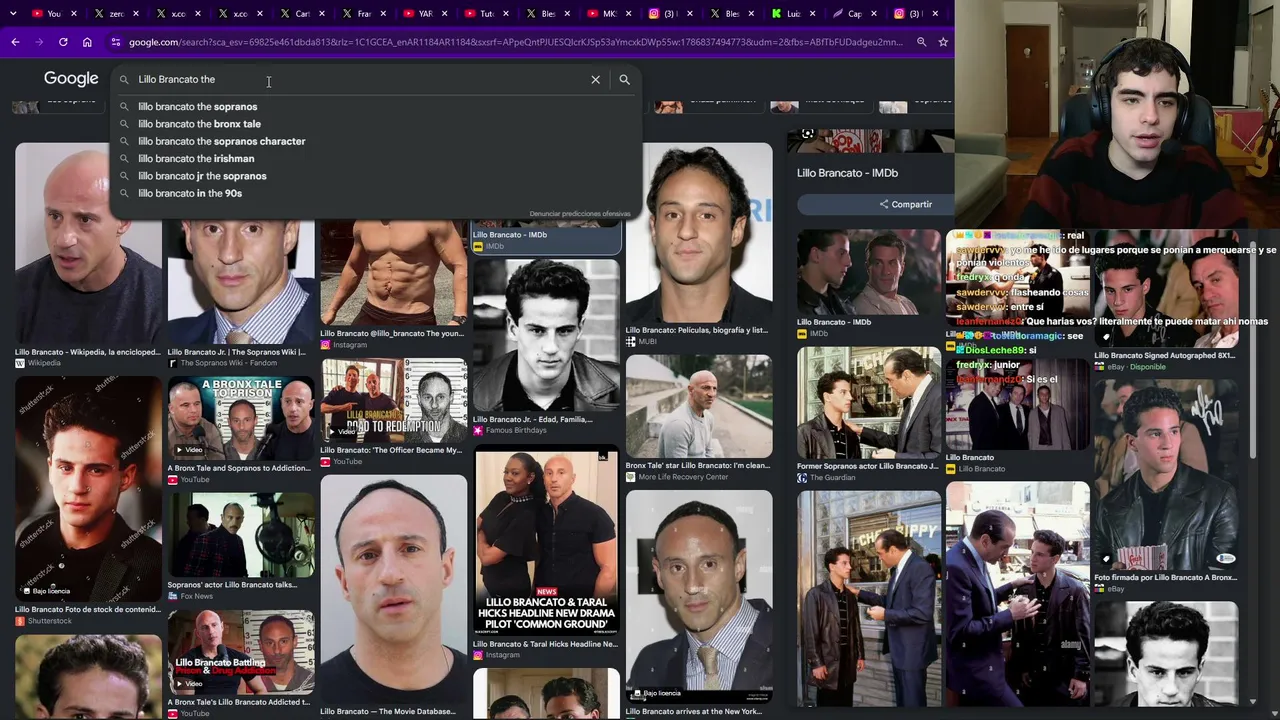The image size is (1280, 720).
Task: Open 'The Movie Database' portrait image
Action: point(393,588)
